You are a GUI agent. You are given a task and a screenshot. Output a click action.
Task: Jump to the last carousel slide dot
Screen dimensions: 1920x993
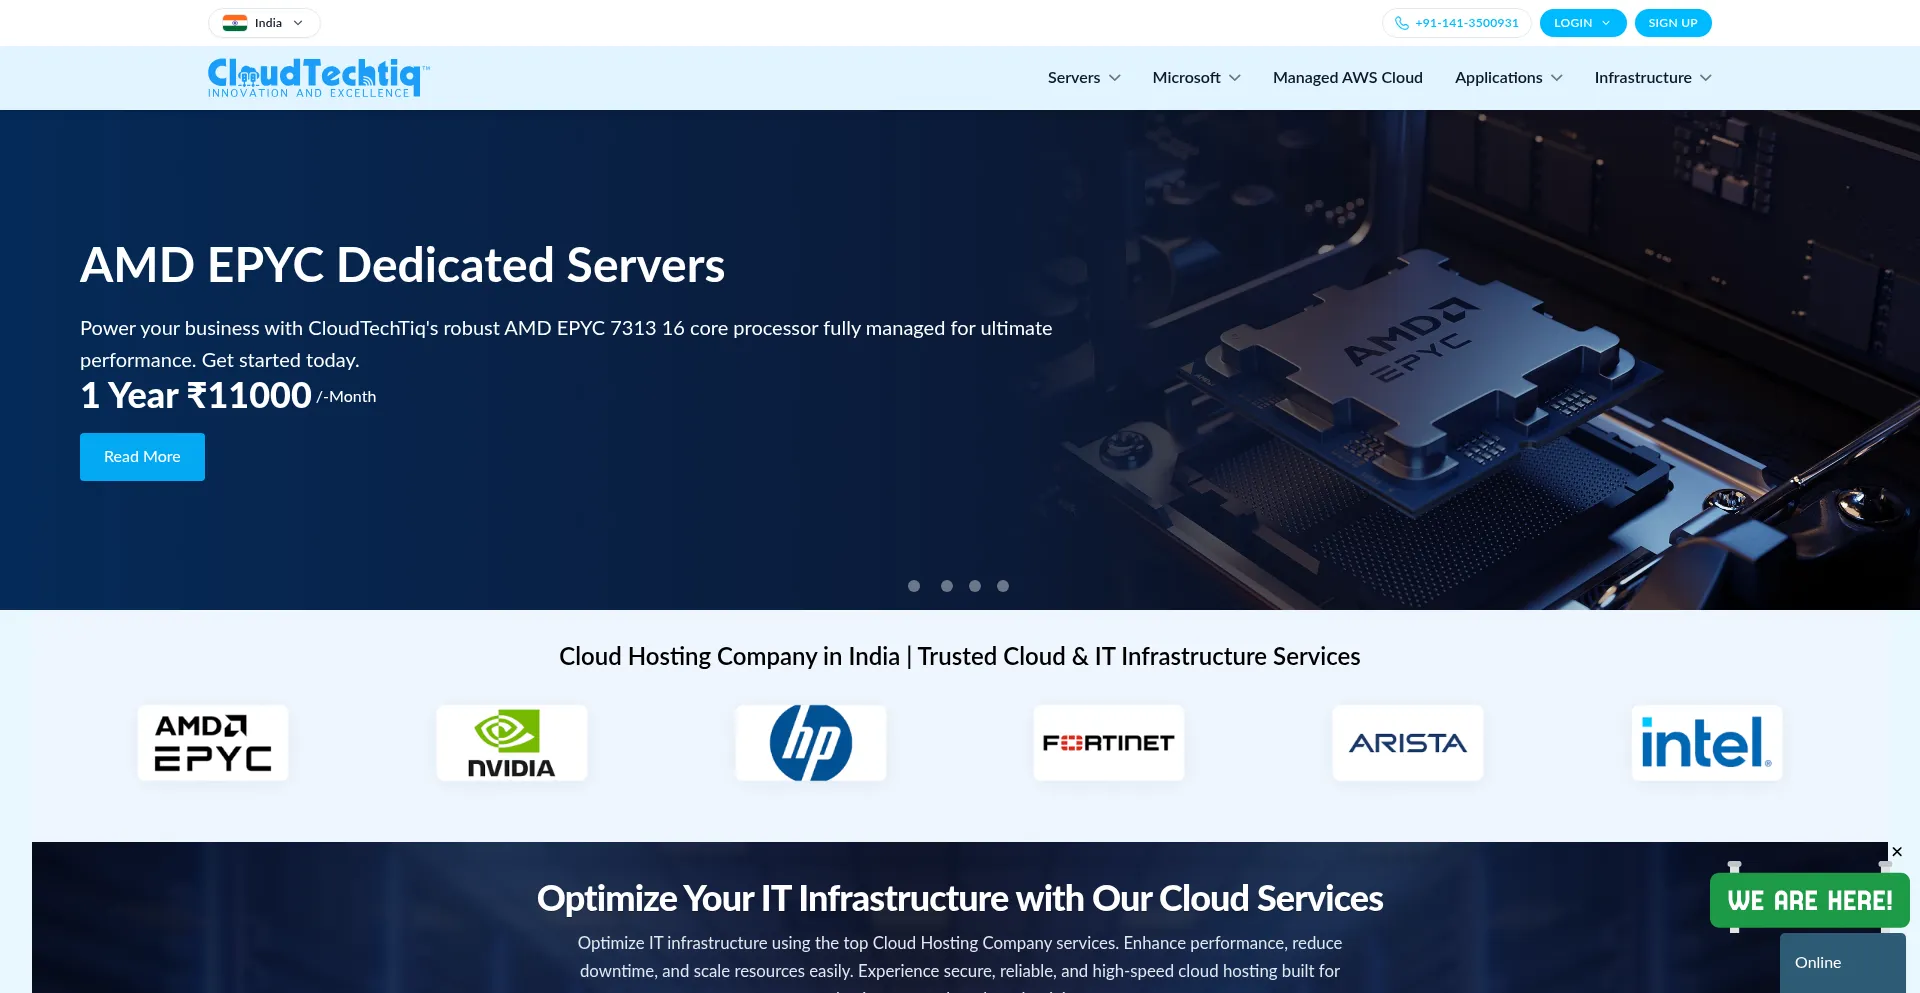tap(1003, 586)
